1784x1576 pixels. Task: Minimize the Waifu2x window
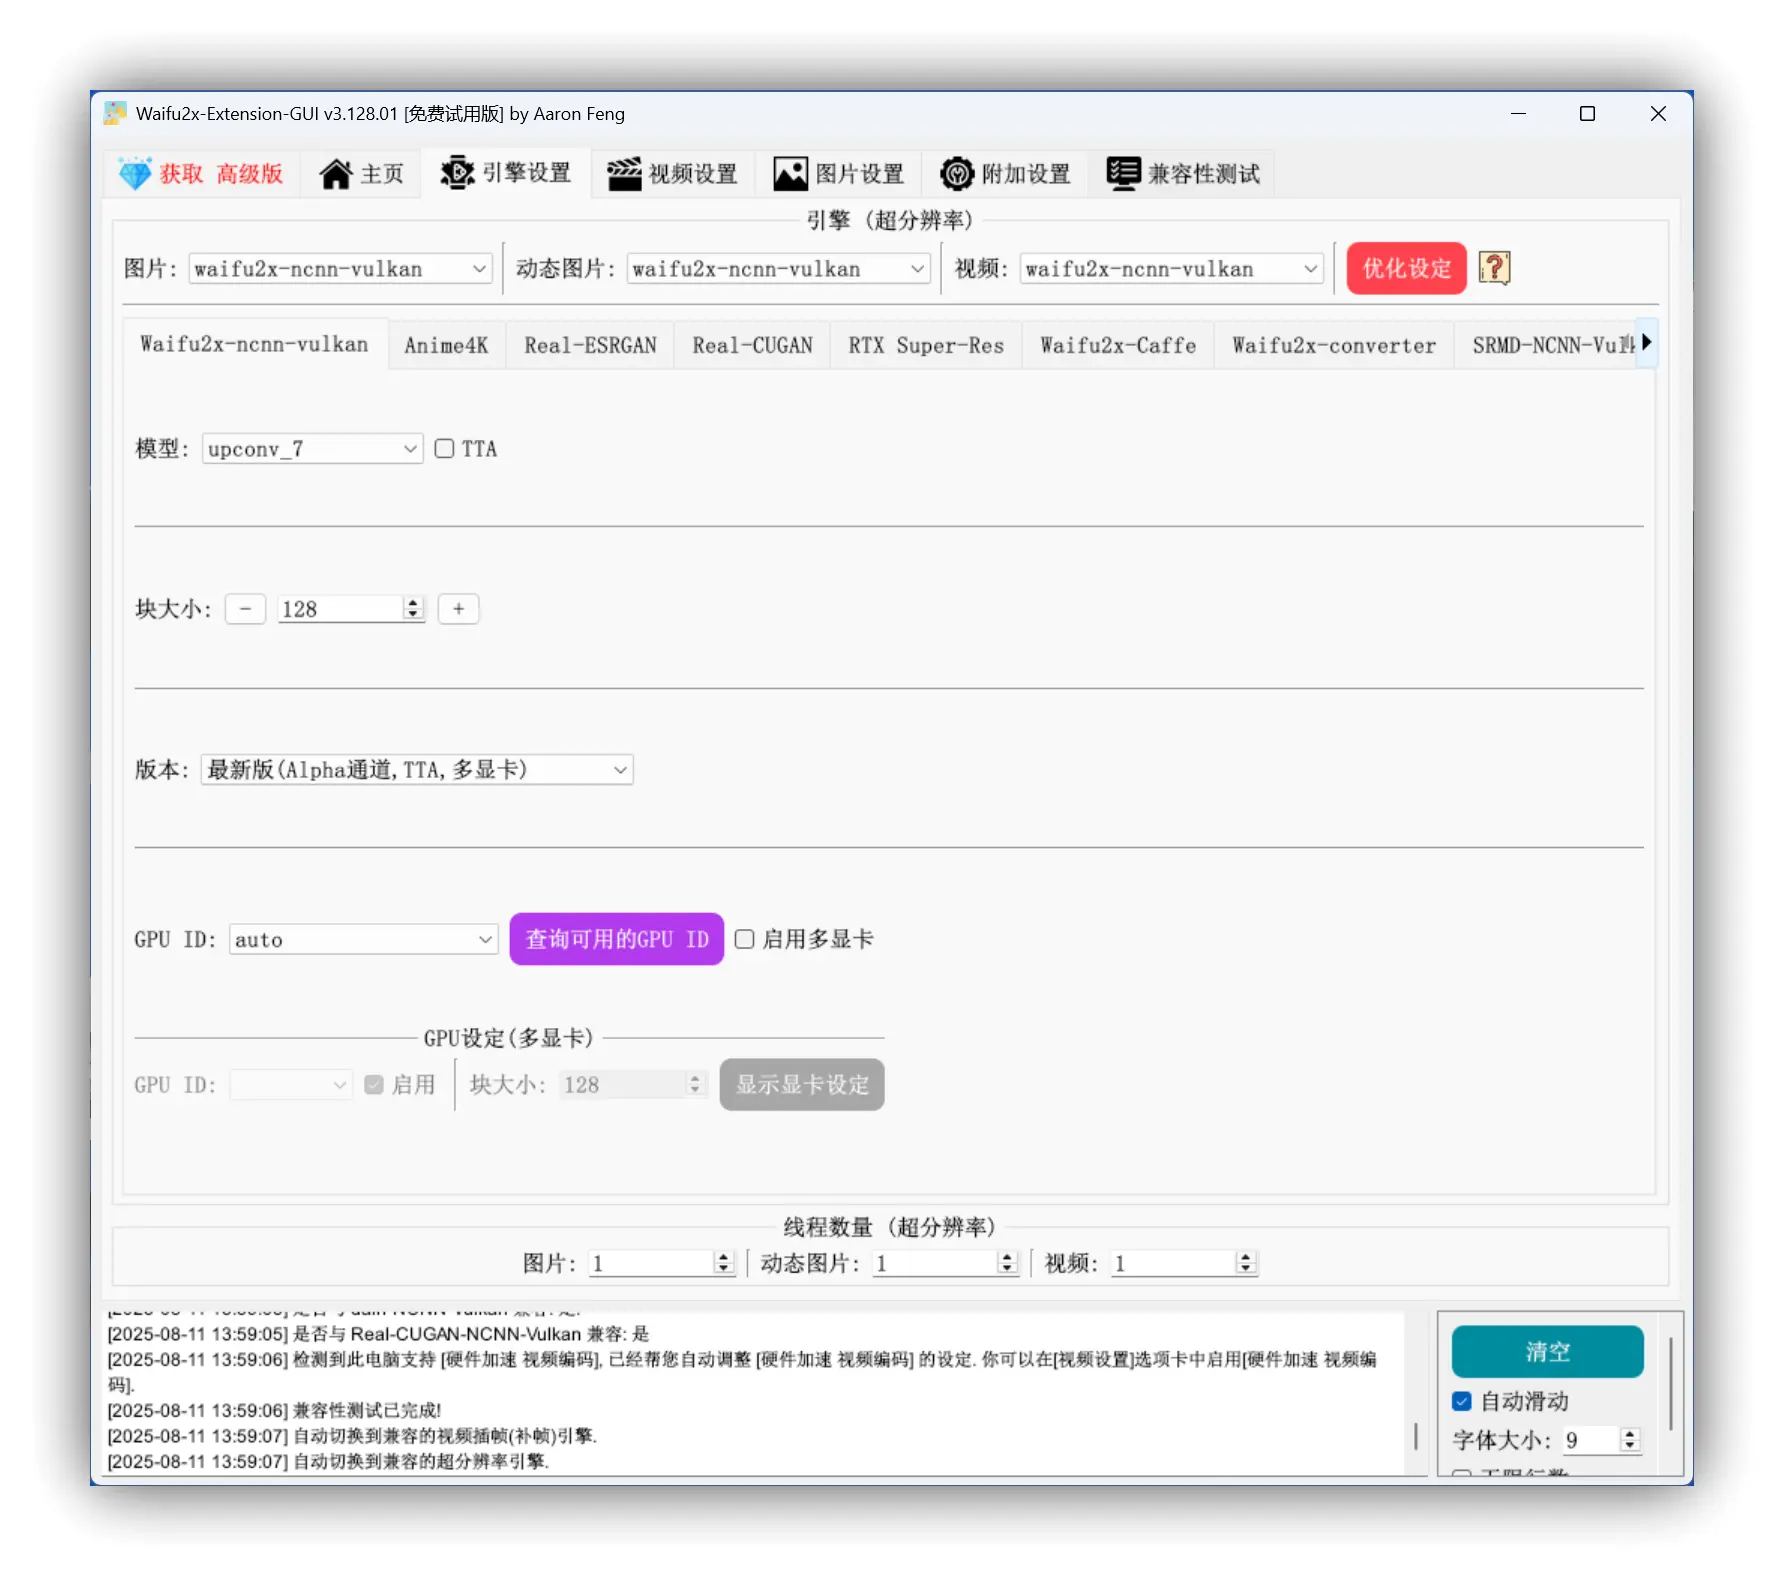[x=1518, y=114]
